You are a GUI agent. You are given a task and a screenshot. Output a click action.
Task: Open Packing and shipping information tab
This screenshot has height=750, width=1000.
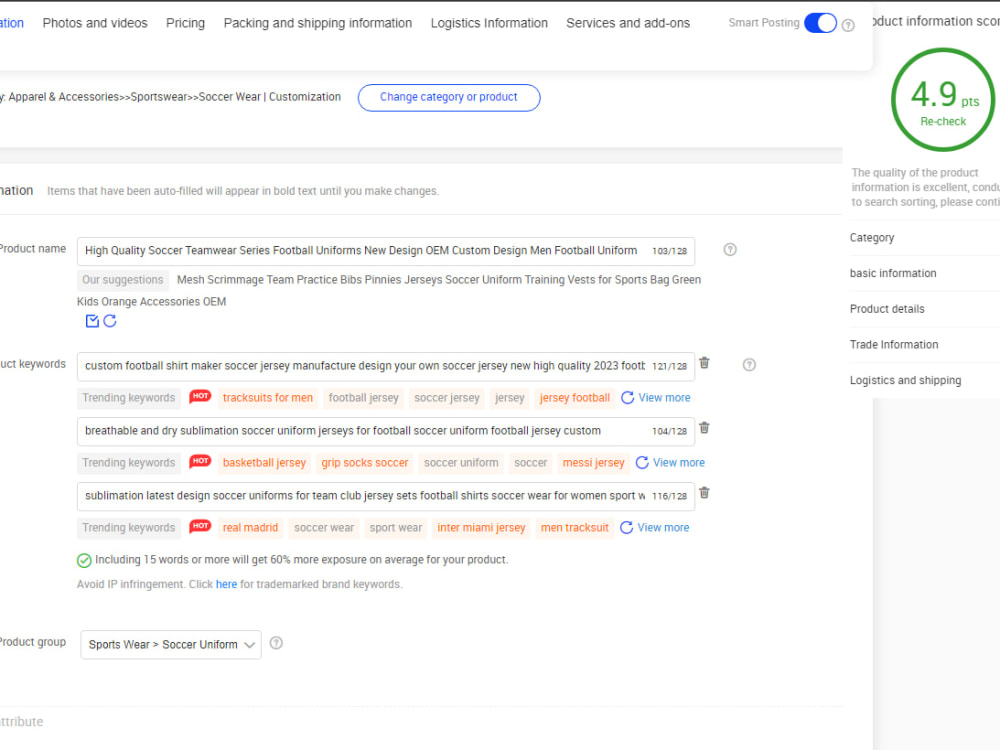[x=318, y=23]
